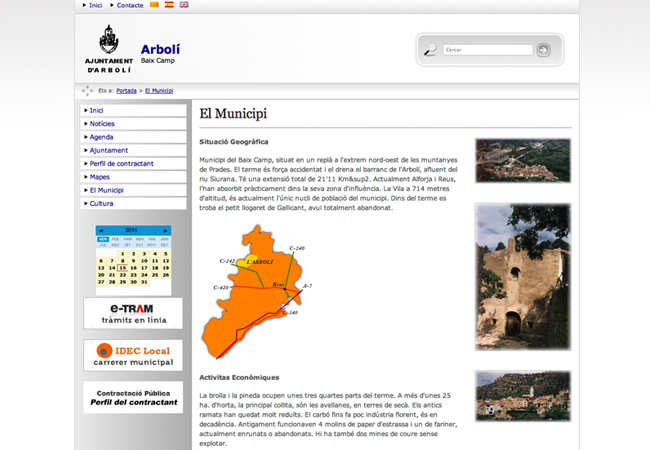Click the Activitas Econòmiques heading

coord(239,377)
